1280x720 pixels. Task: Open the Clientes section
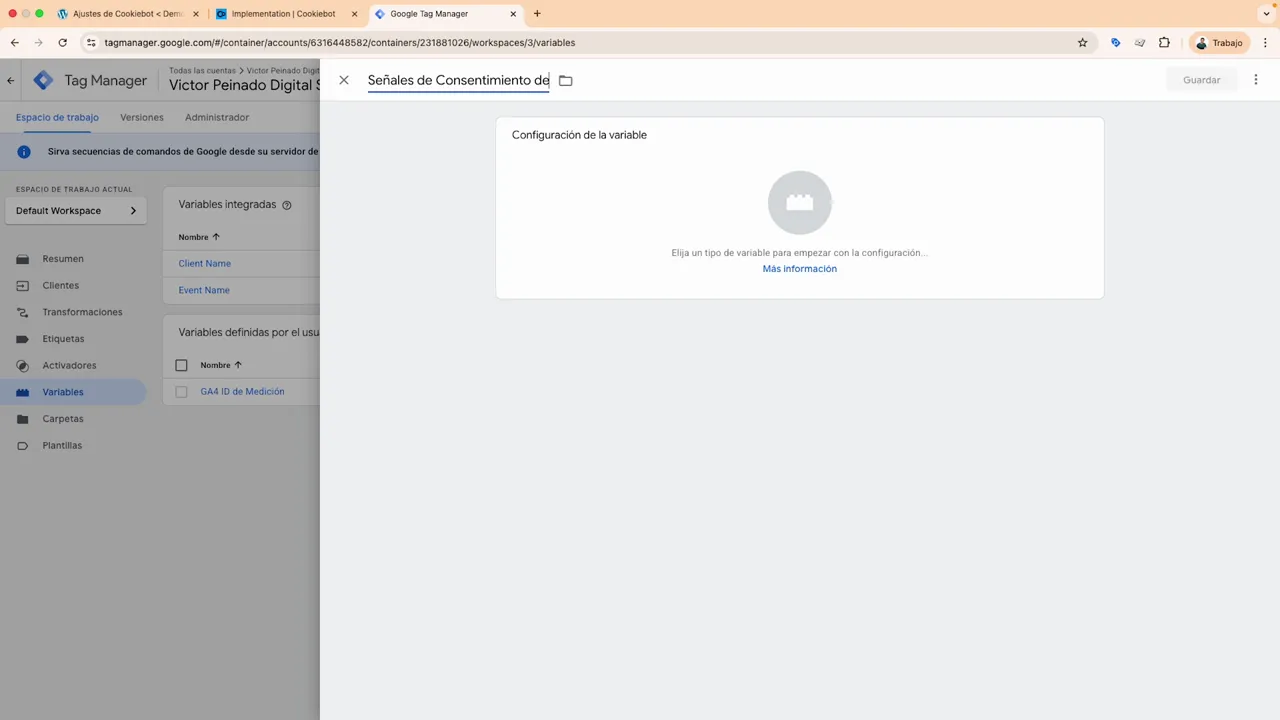click(60, 285)
